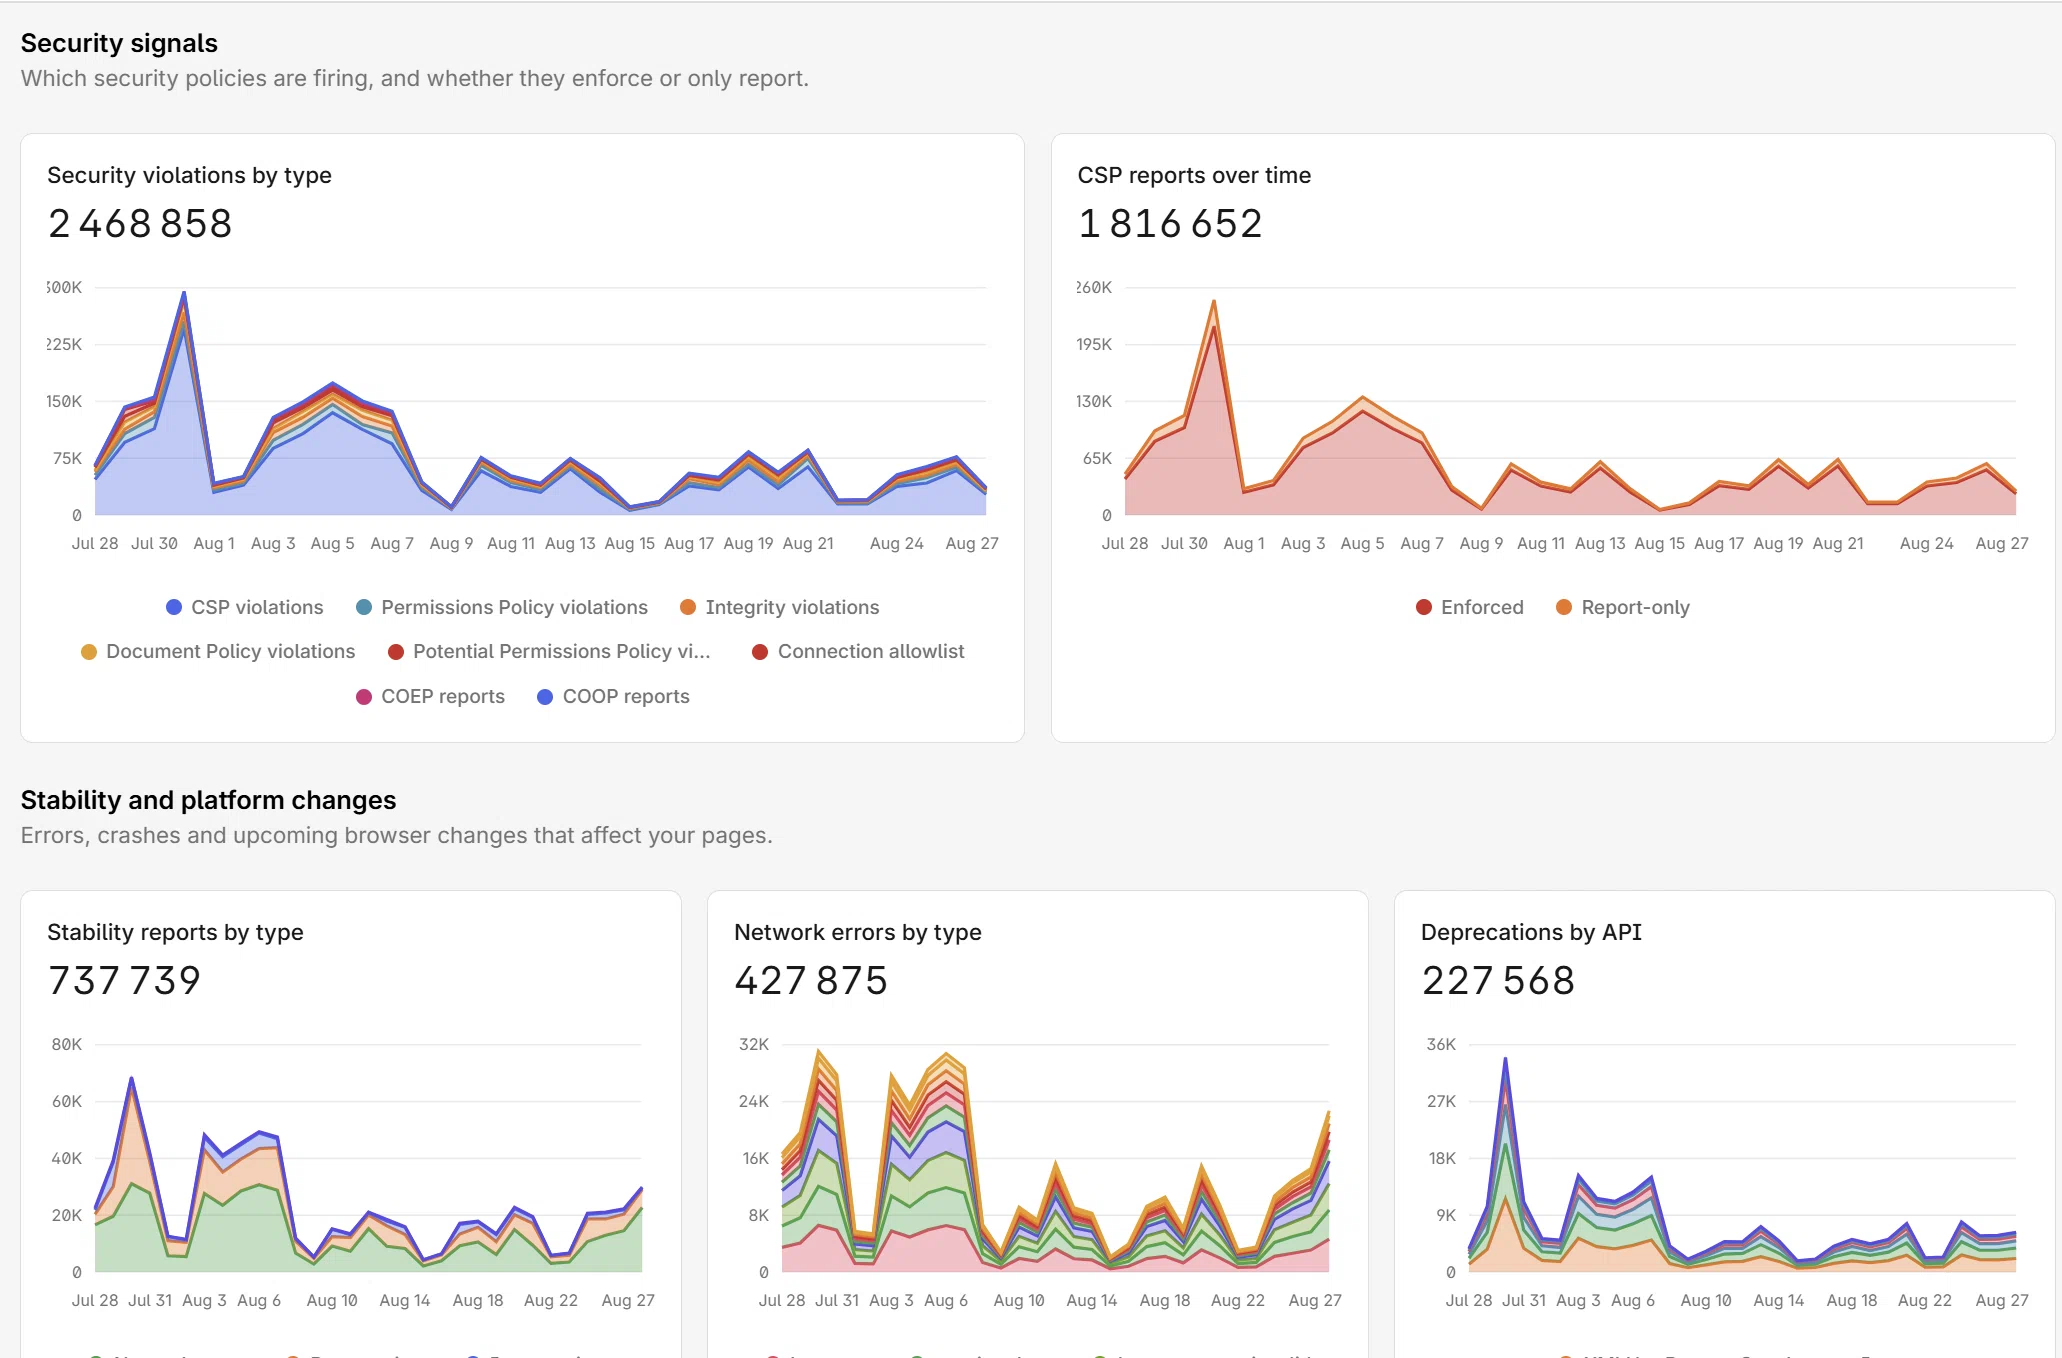Click the Deprecations by API title

tap(1531, 932)
